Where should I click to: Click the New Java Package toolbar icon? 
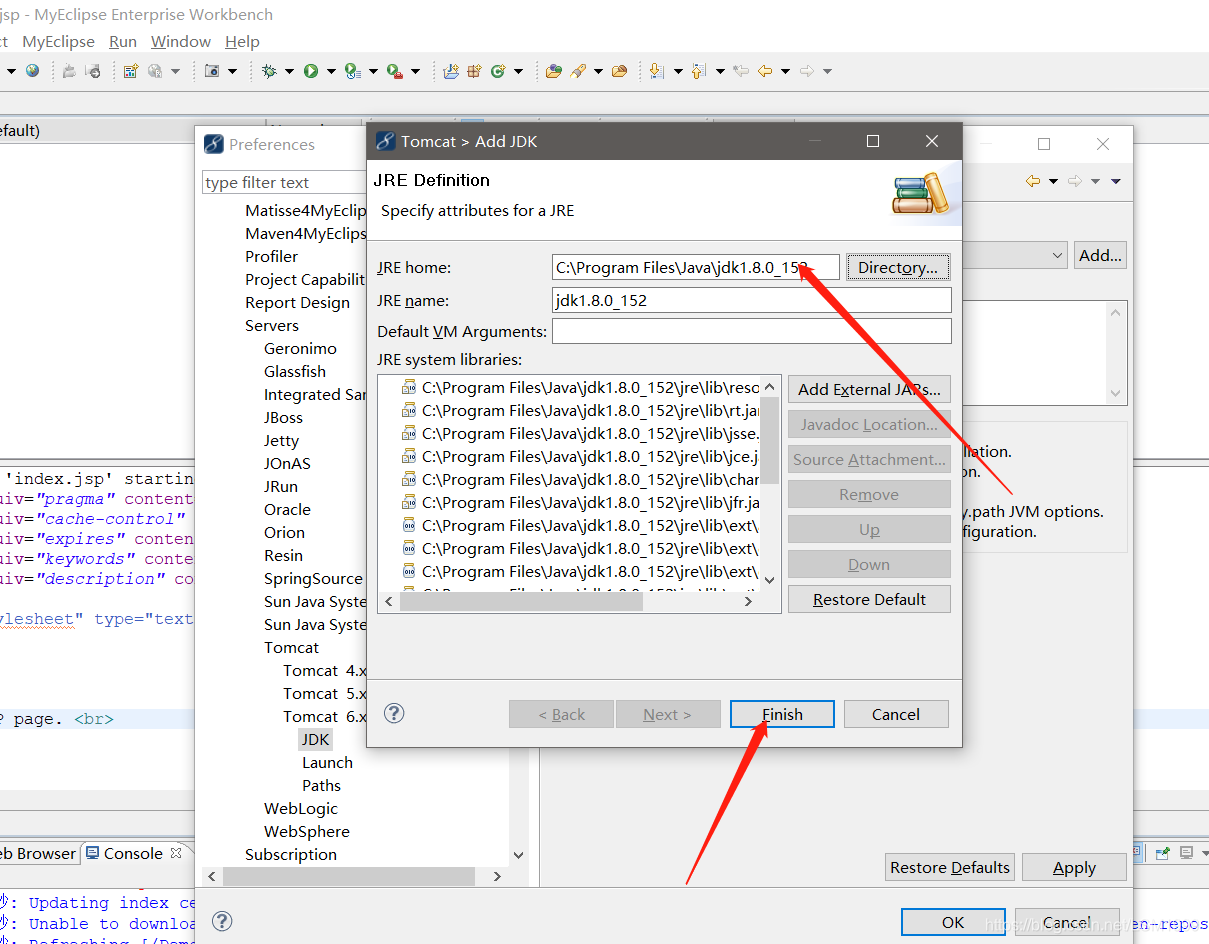pyautogui.click(x=474, y=71)
